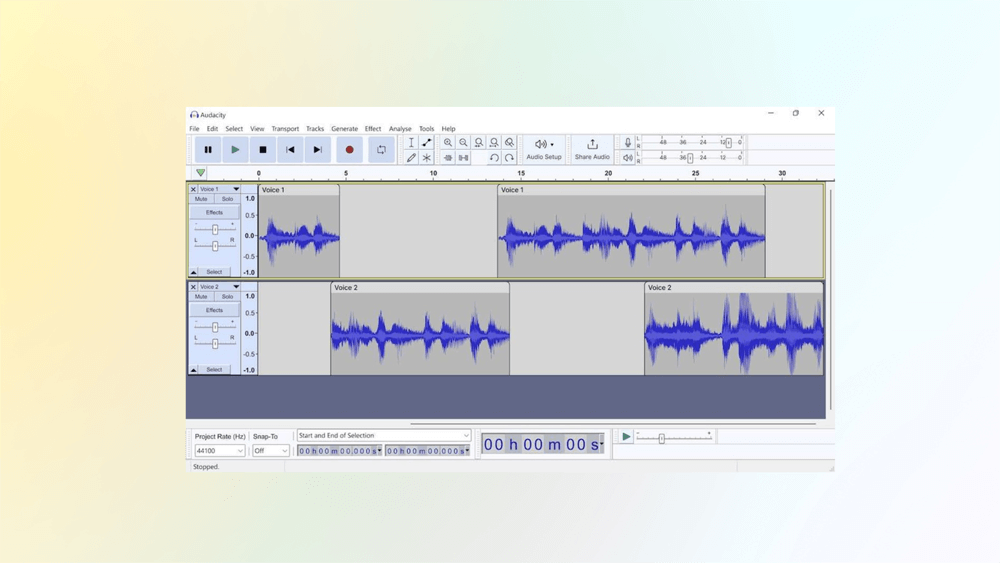Screen dimensions: 1000x563
Task: Open the Help menu
Action: point(448,129)
